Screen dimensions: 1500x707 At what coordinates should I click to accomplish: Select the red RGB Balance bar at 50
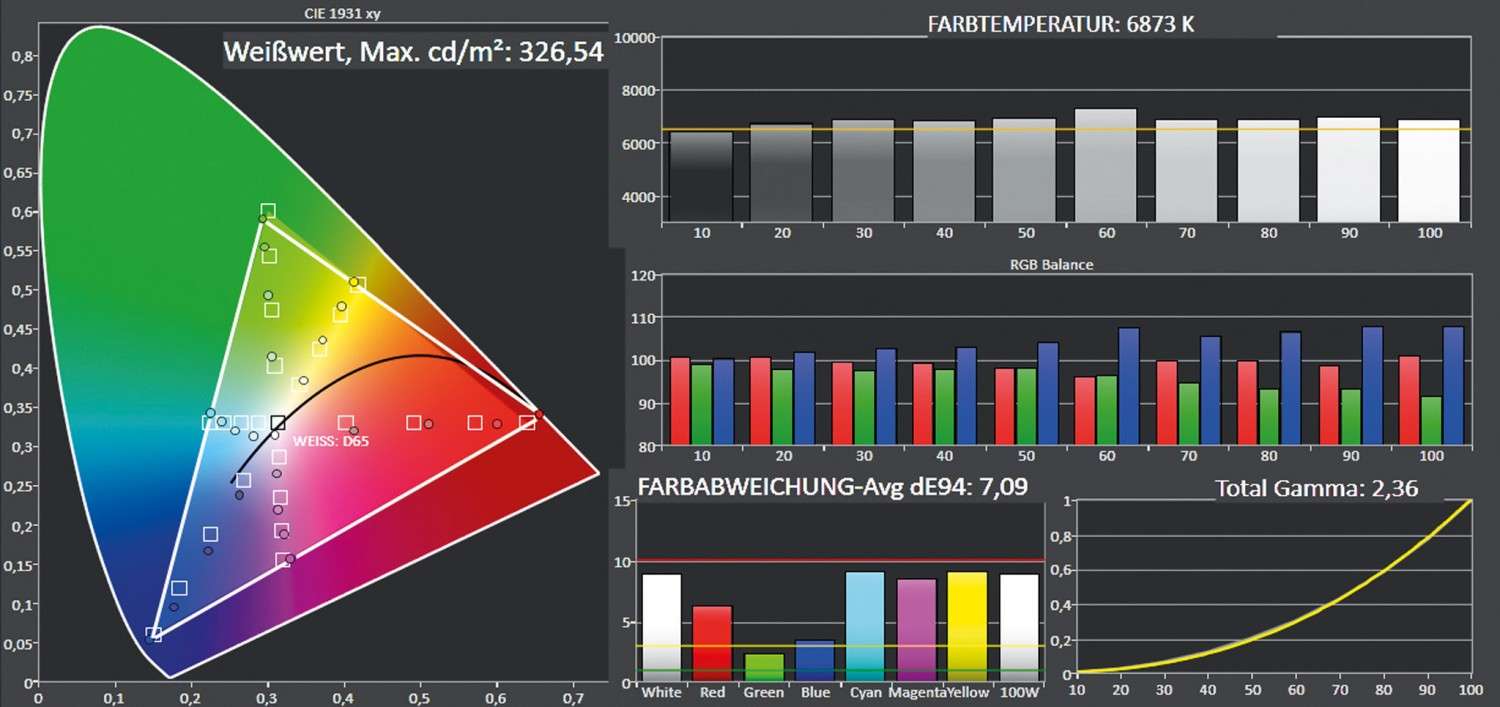coord(1004,407)
